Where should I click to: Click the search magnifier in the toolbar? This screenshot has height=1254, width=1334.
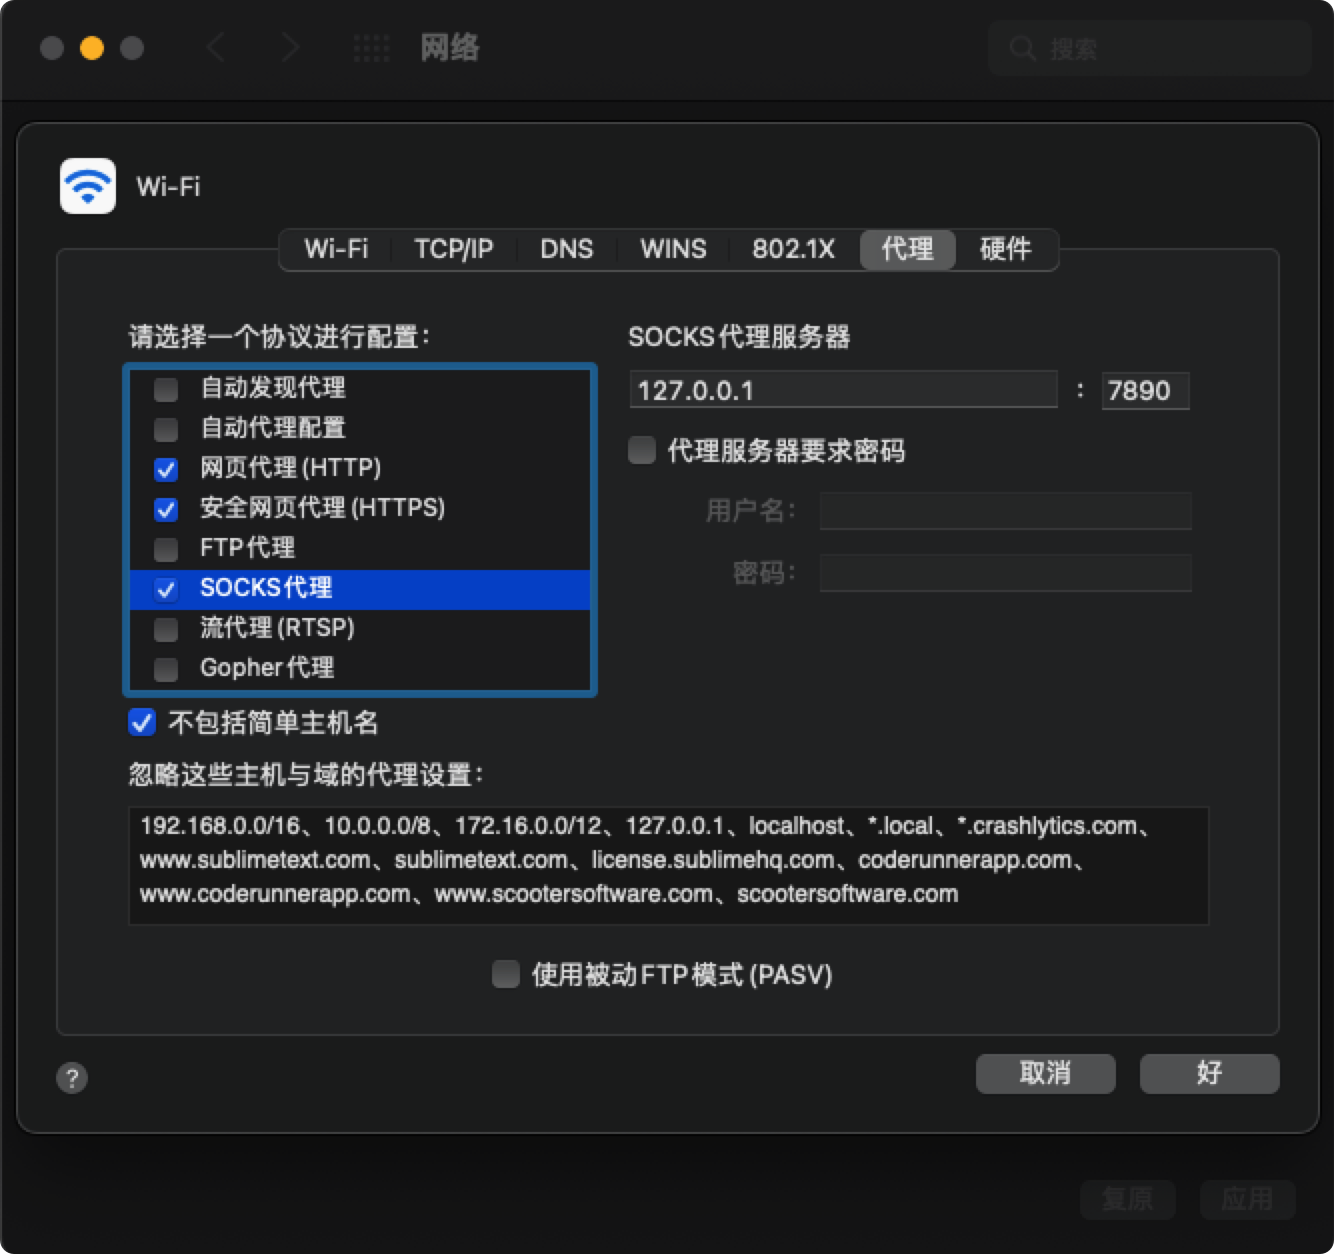pyautogui.click(x=1022, y=48)
